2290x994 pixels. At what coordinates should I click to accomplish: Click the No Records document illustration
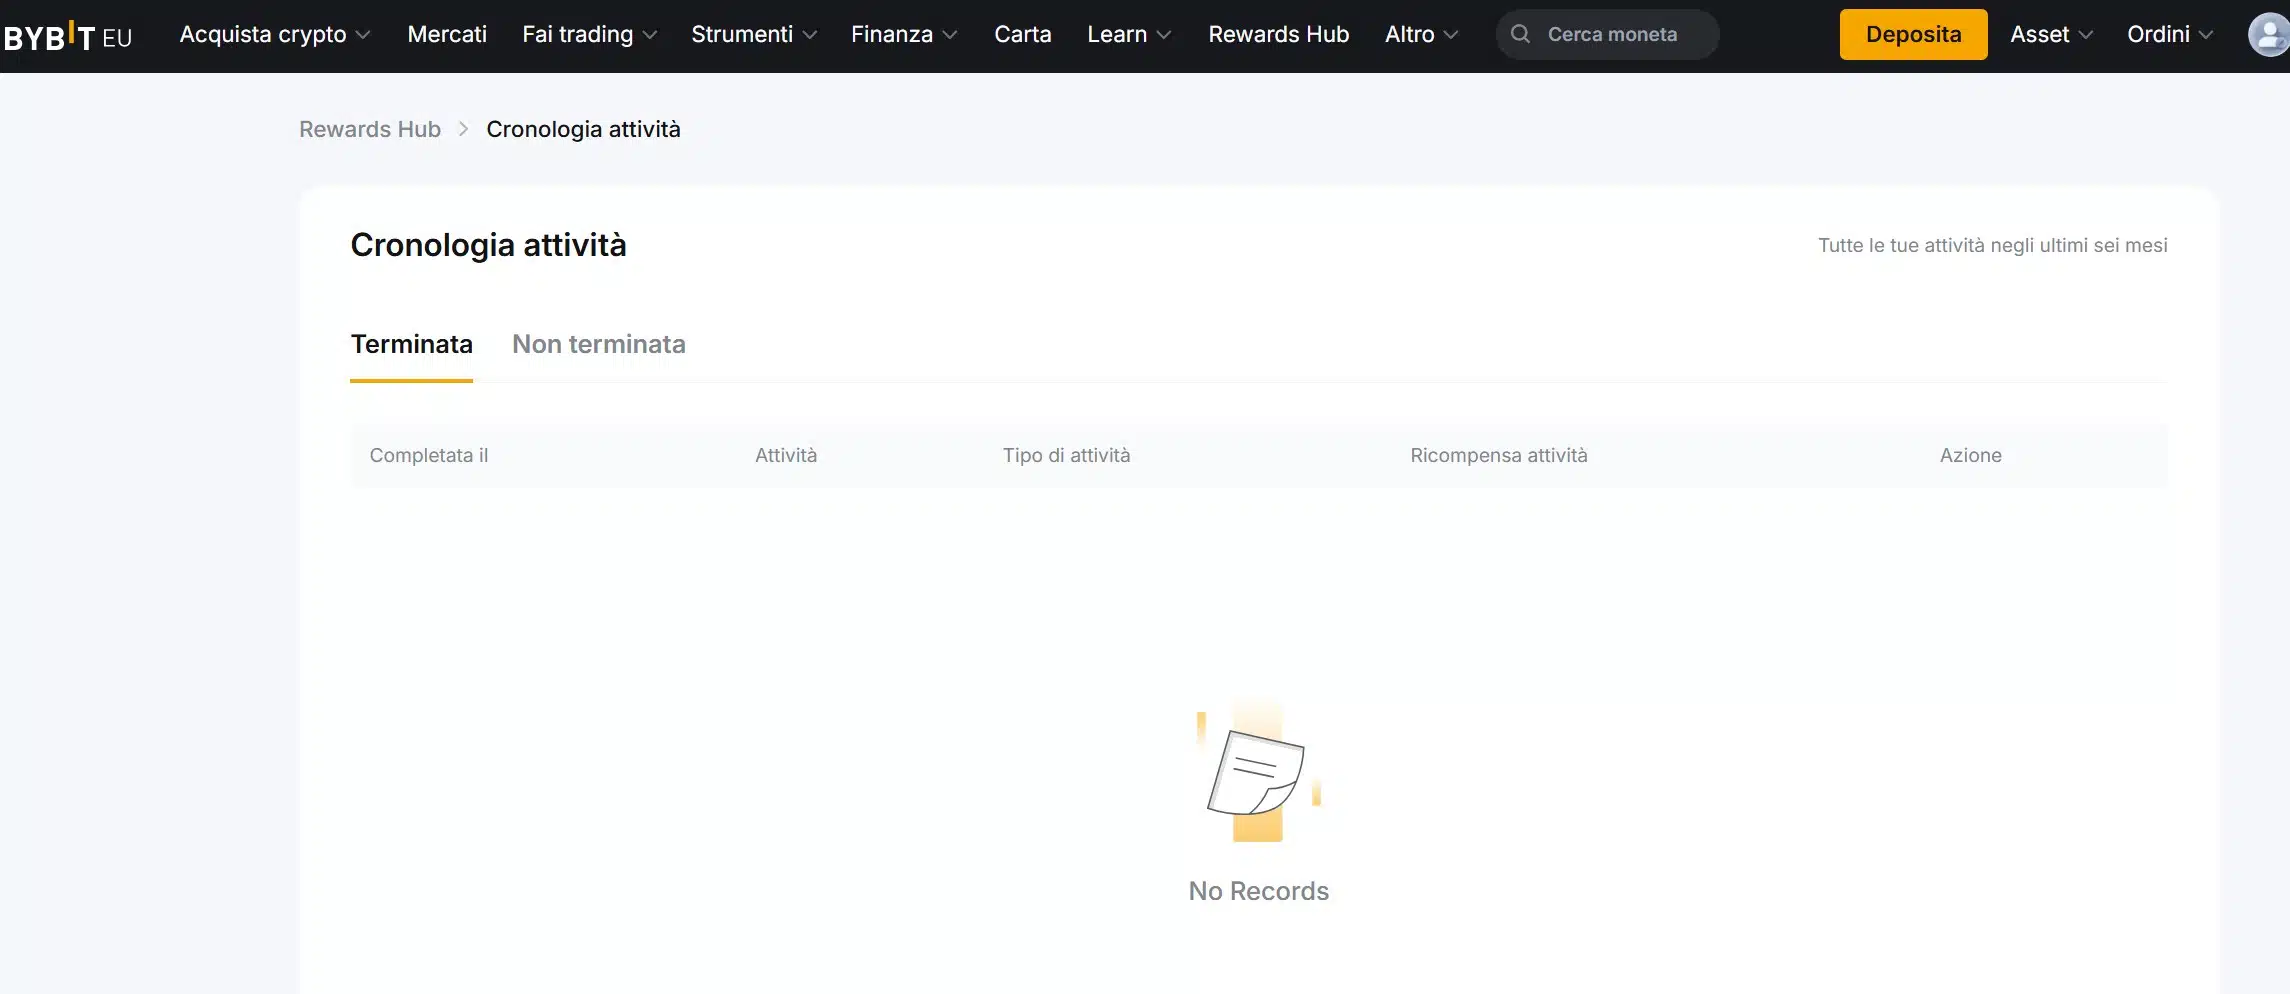(1257, 775)
